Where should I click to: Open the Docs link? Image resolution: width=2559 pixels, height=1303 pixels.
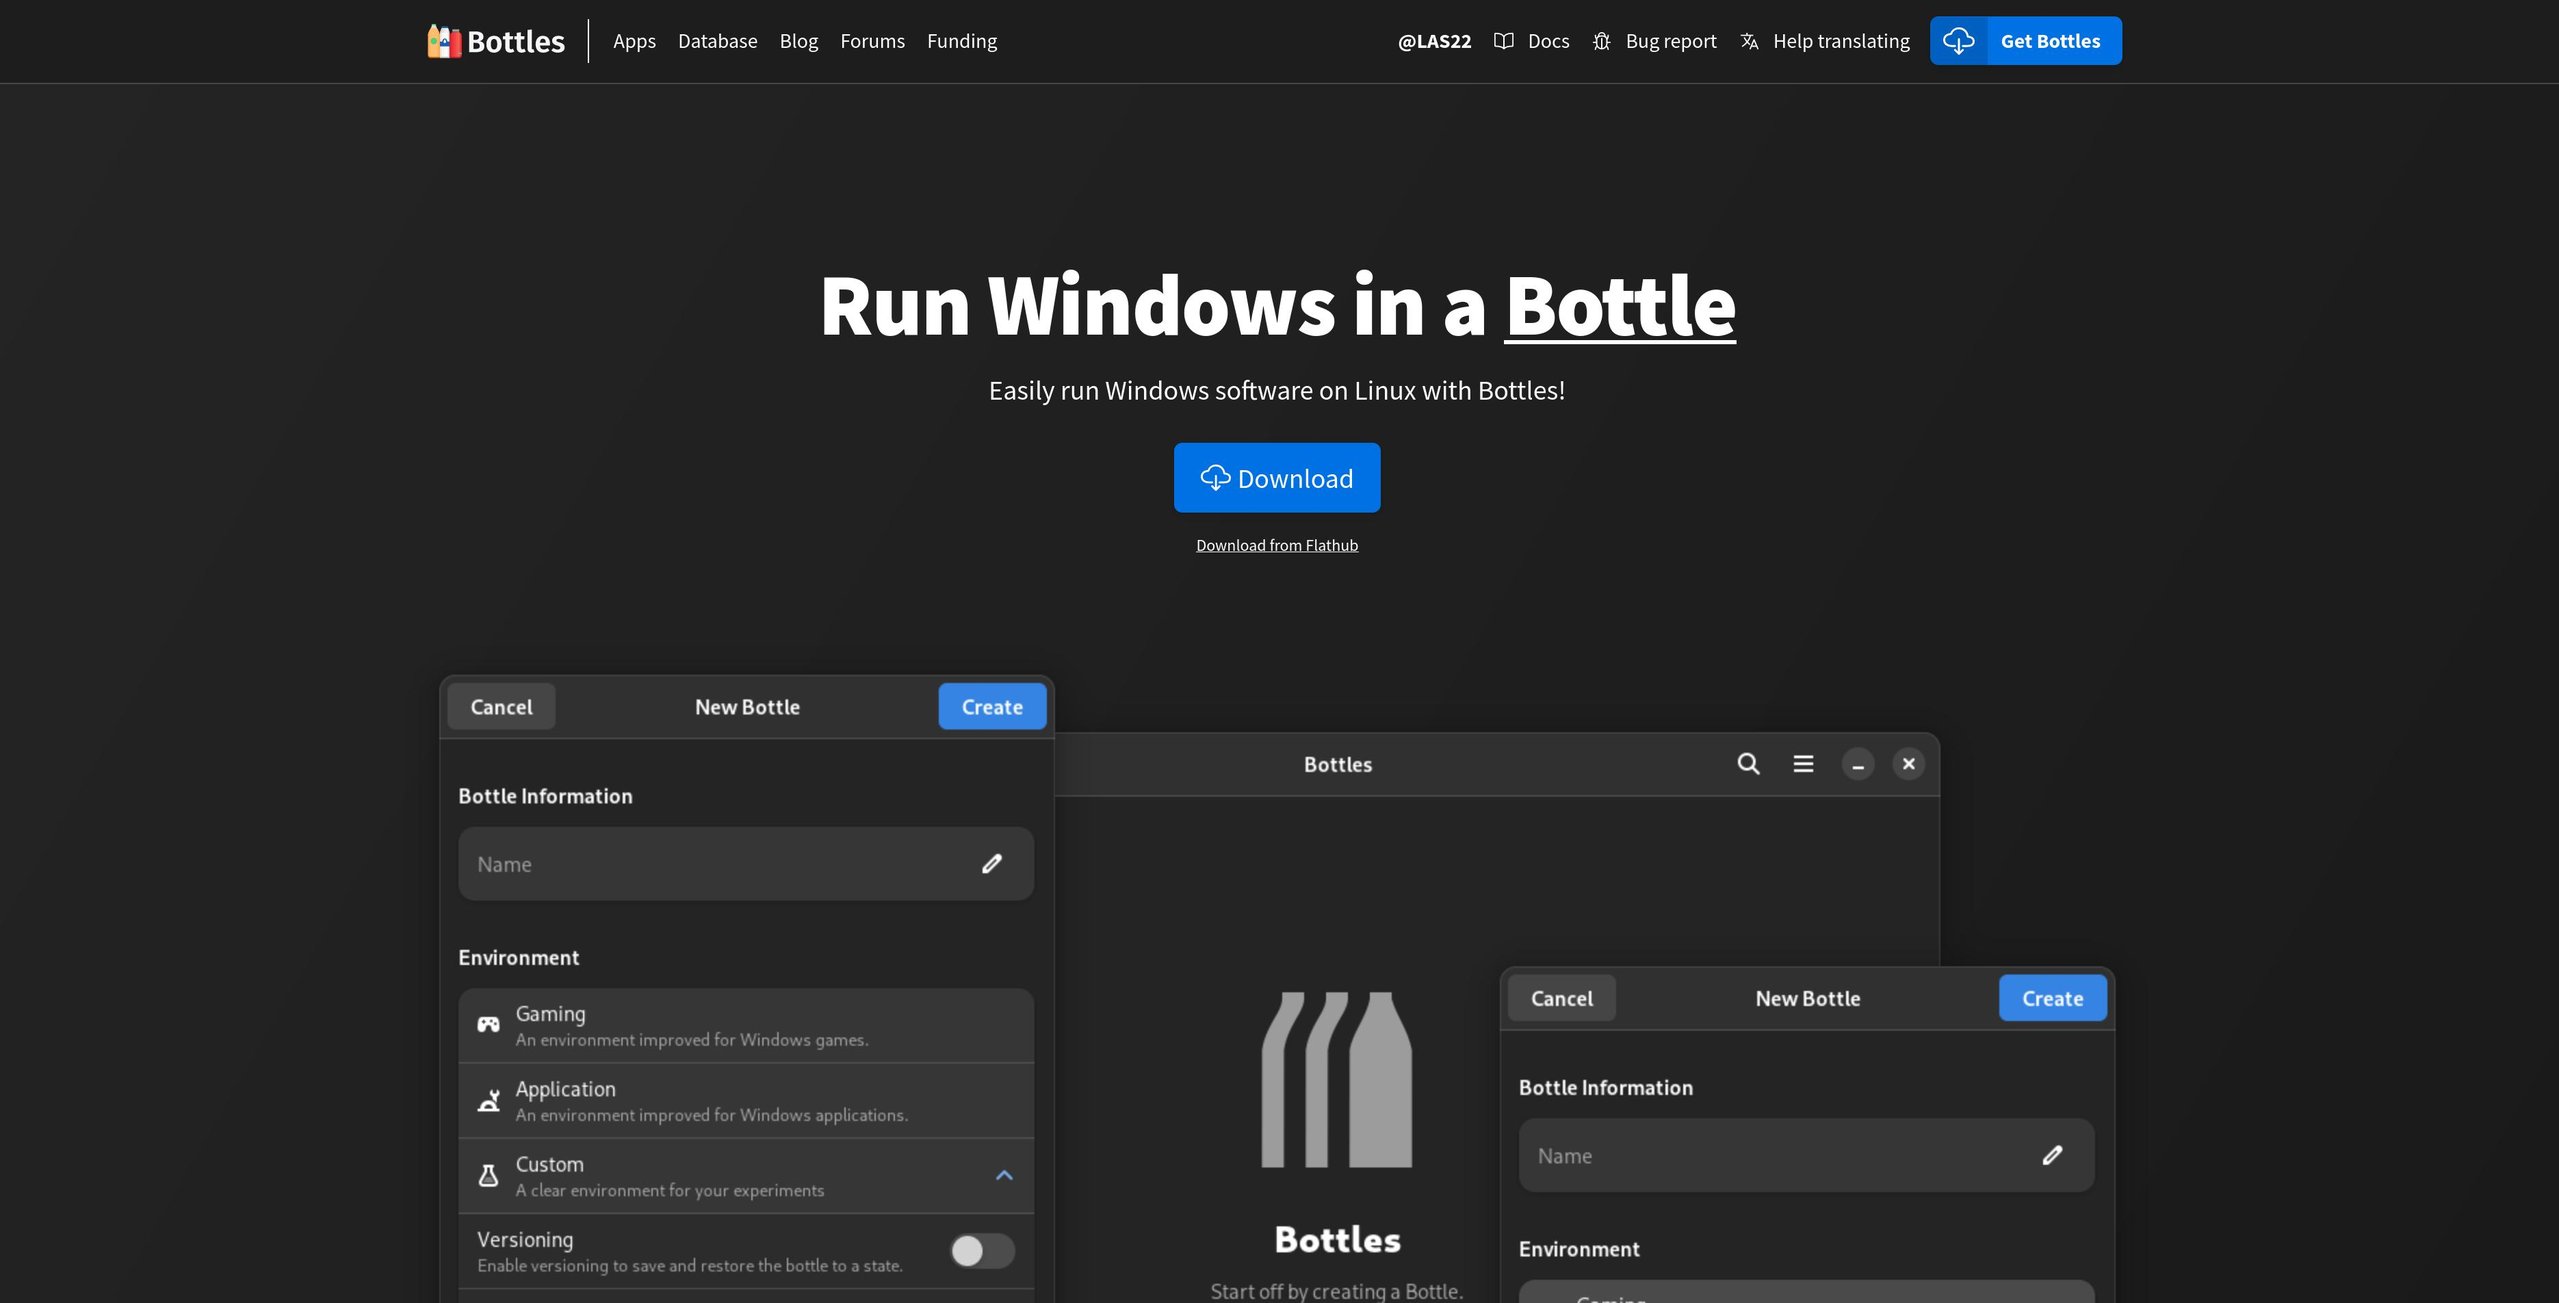(1548, 41)
